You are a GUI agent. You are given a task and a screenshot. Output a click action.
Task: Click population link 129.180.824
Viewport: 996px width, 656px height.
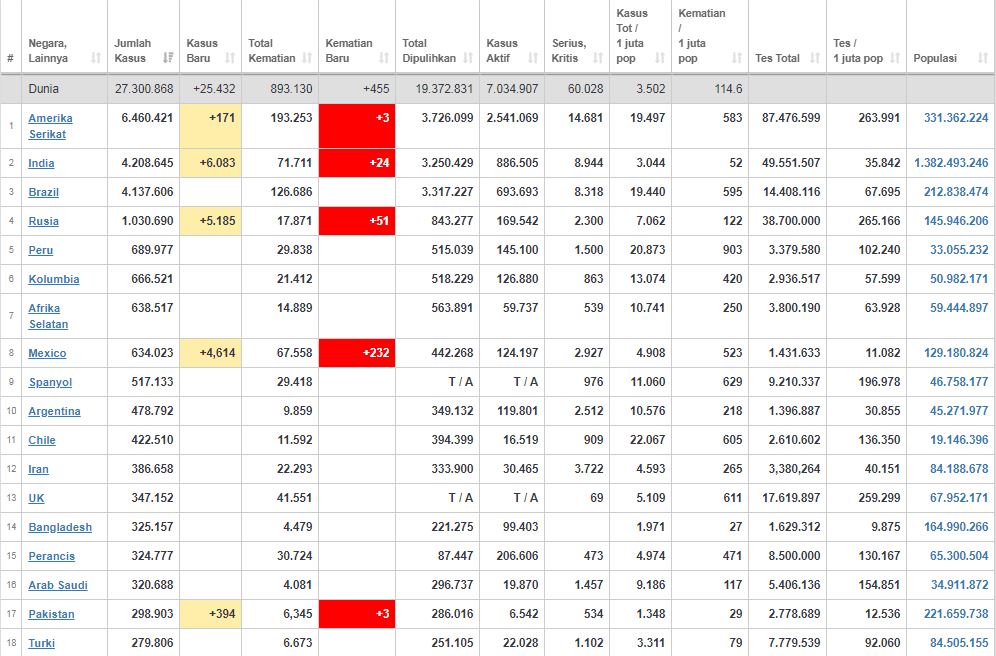[956, 352]
